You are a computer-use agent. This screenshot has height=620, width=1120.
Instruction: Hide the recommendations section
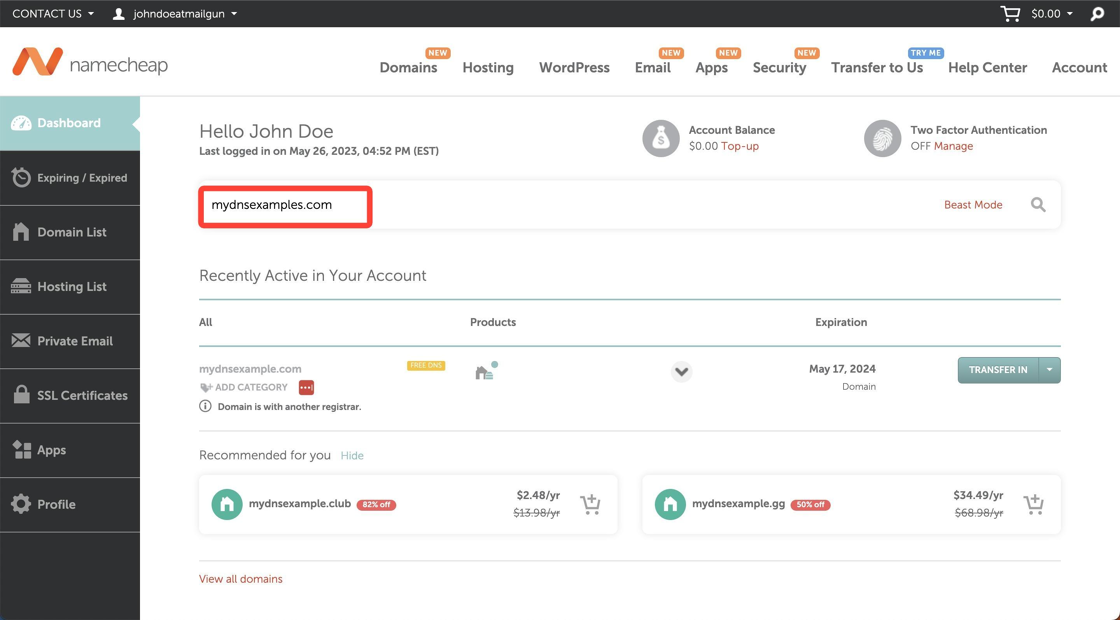coord(352,456)
